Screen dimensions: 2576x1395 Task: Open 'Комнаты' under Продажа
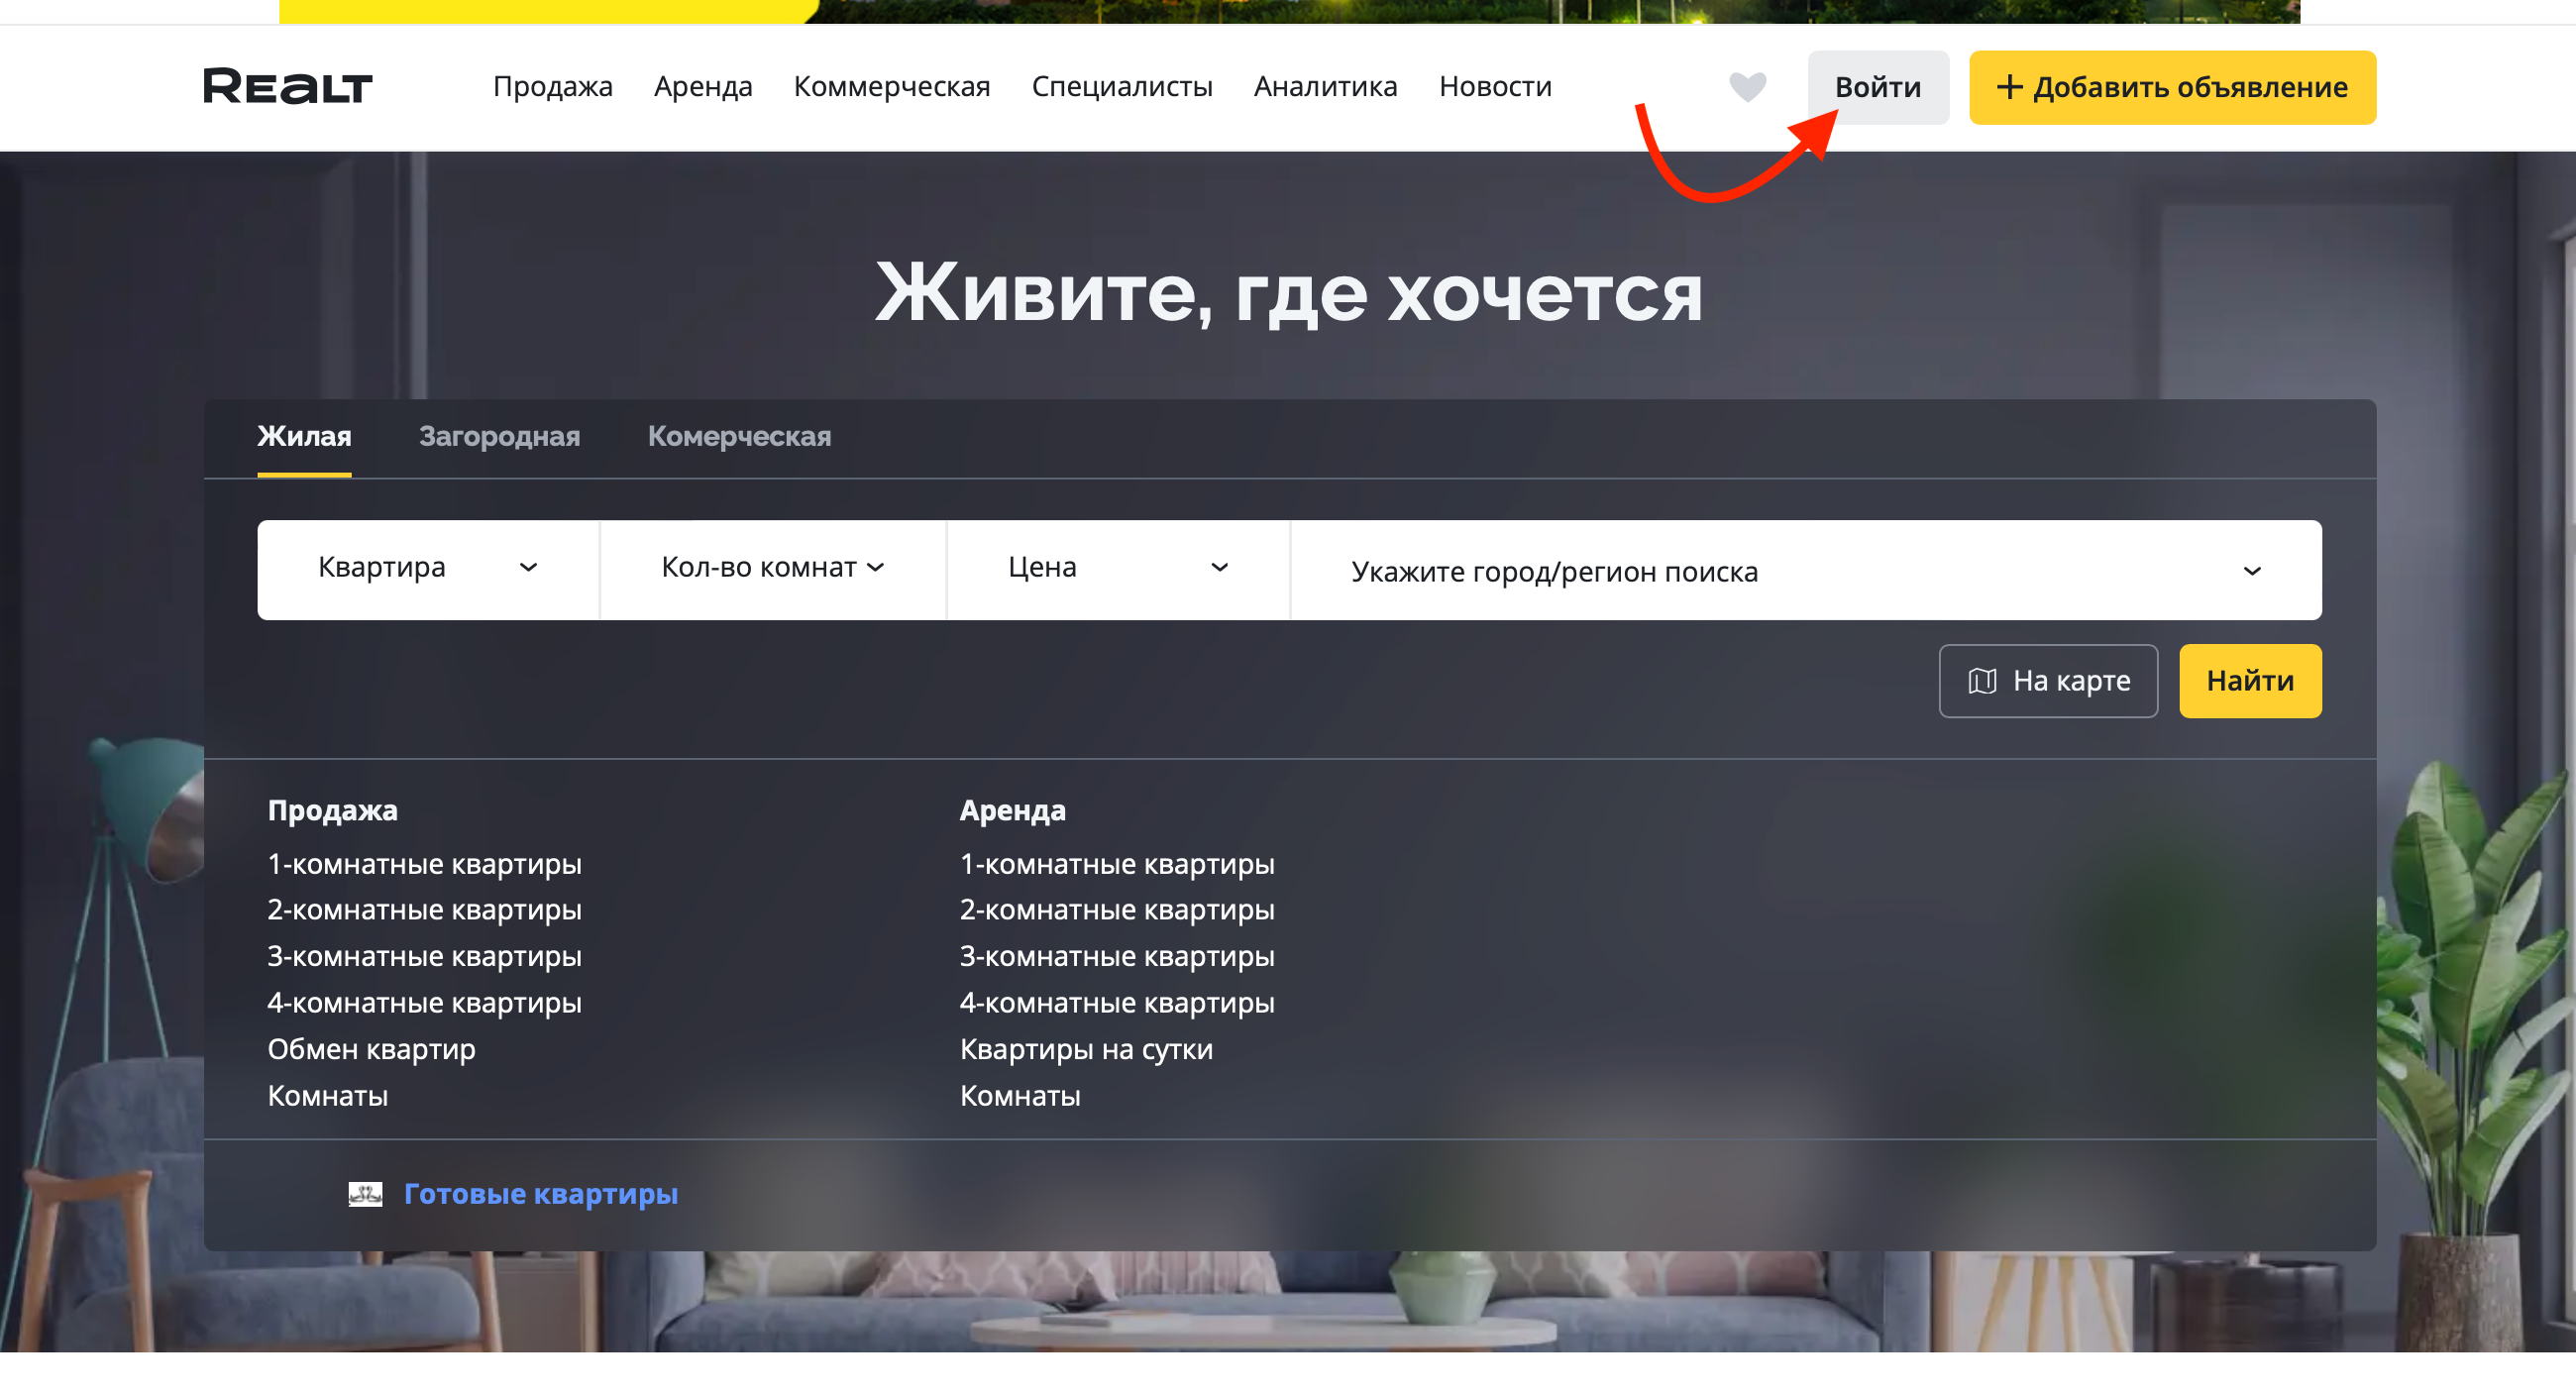pyautogui.click(x=327, y=1097)
